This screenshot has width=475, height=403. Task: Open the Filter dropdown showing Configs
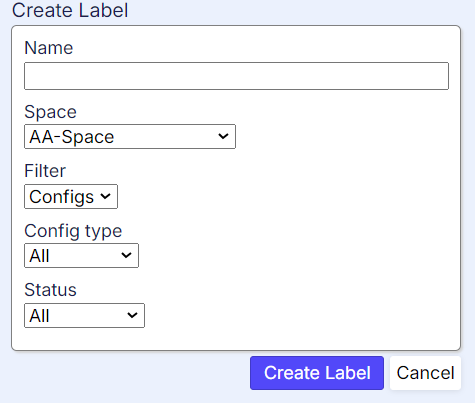(71, 196)
